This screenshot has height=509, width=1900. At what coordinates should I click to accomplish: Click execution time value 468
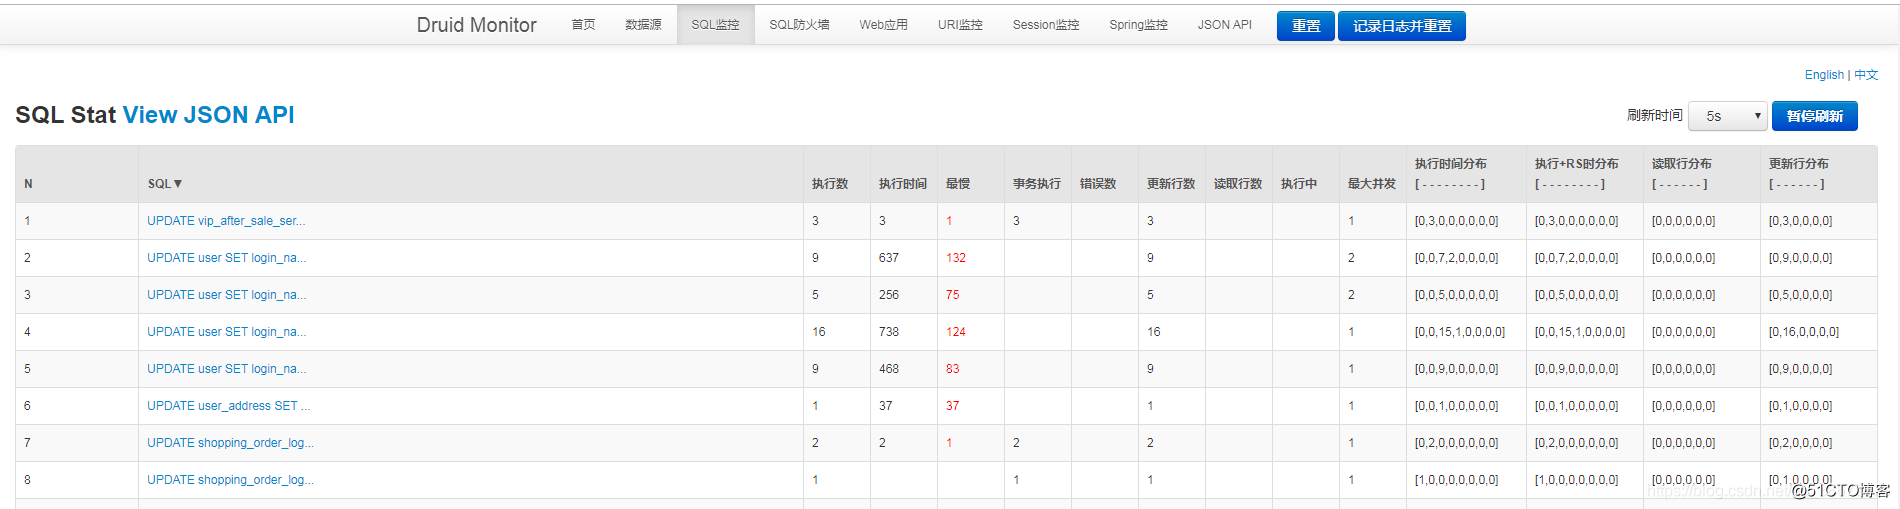coord(888,369)
